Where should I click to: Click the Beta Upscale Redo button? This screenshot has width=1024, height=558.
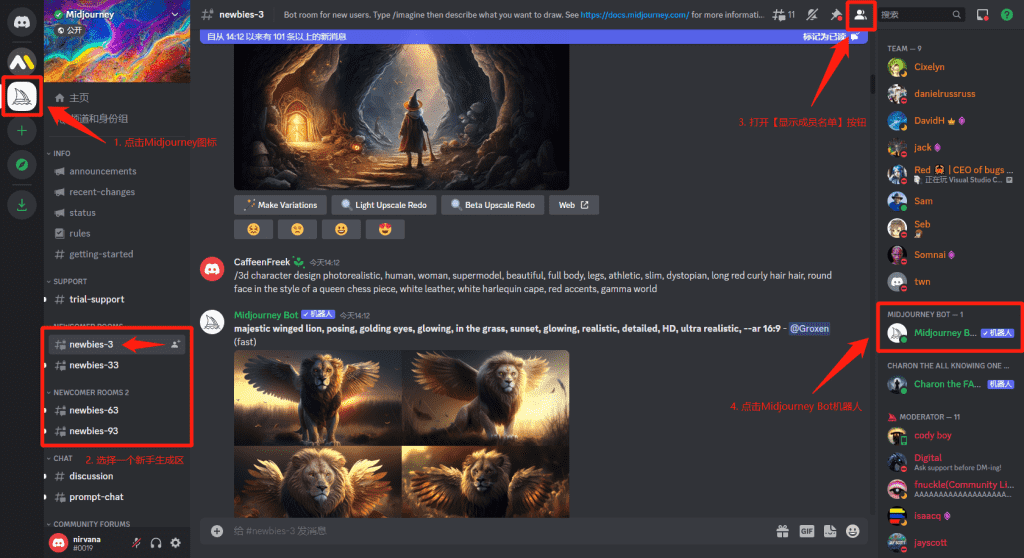(x=491, y=205)
